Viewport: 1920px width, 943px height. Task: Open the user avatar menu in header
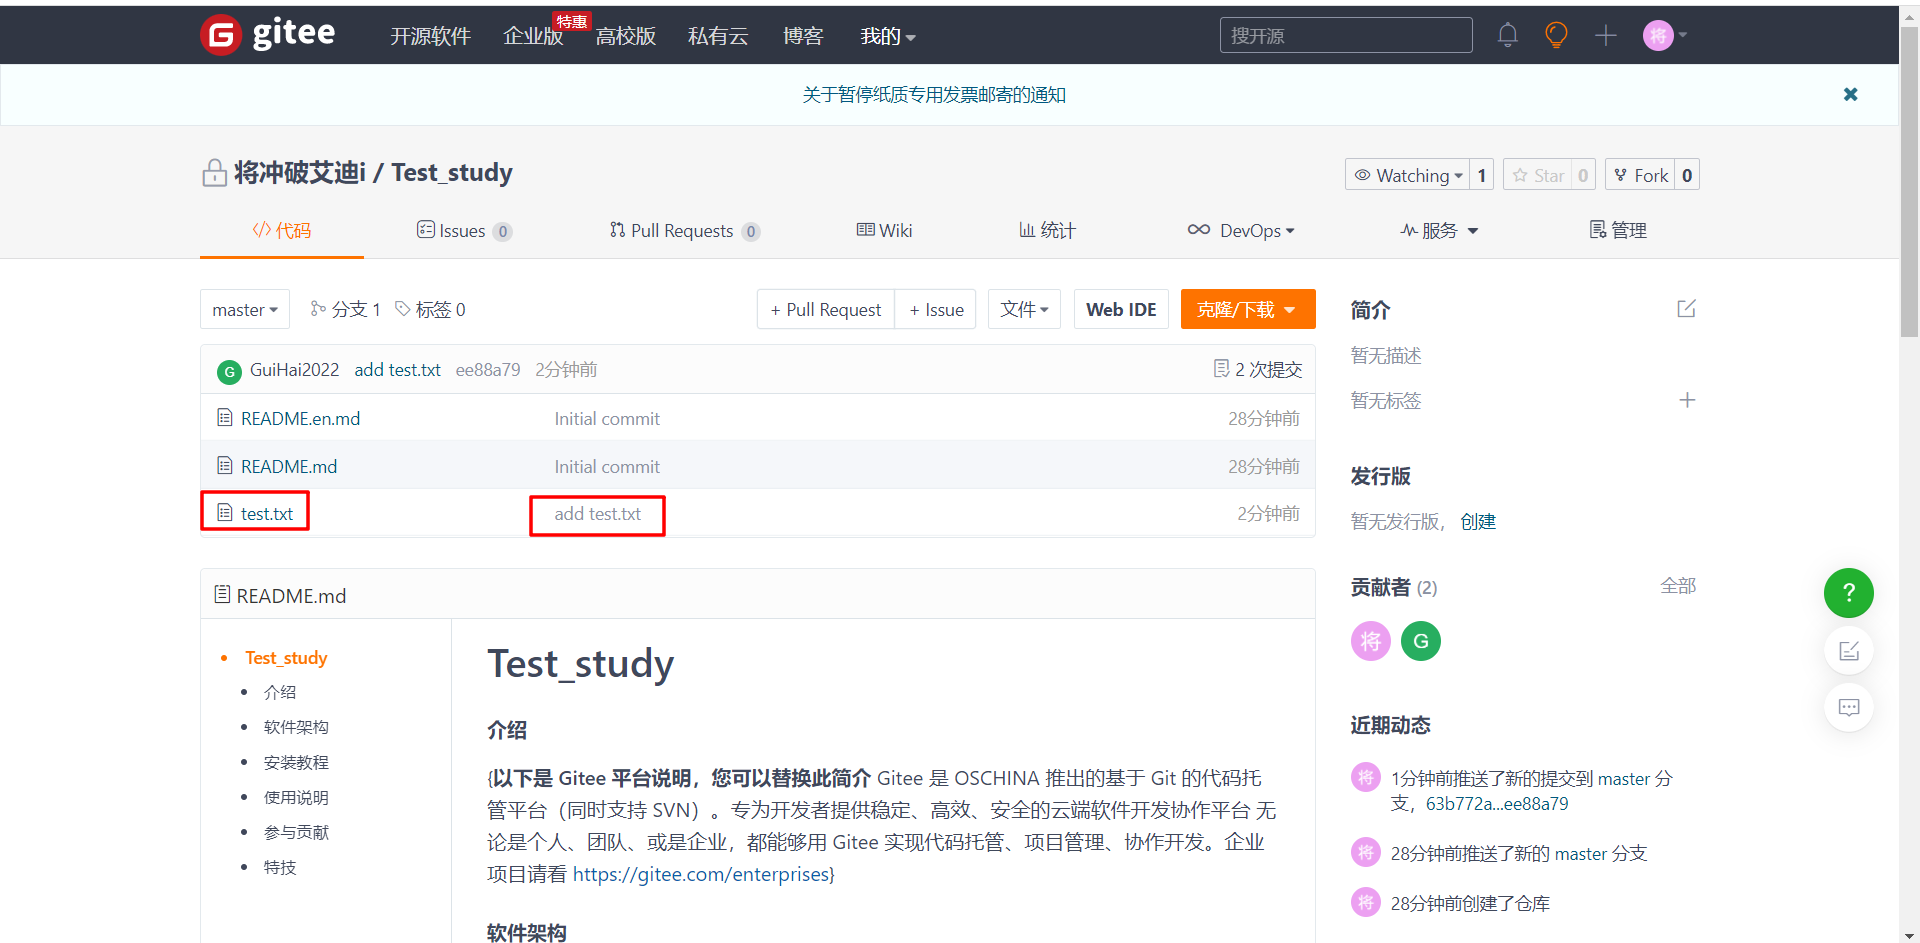(x=1664, y=35)
